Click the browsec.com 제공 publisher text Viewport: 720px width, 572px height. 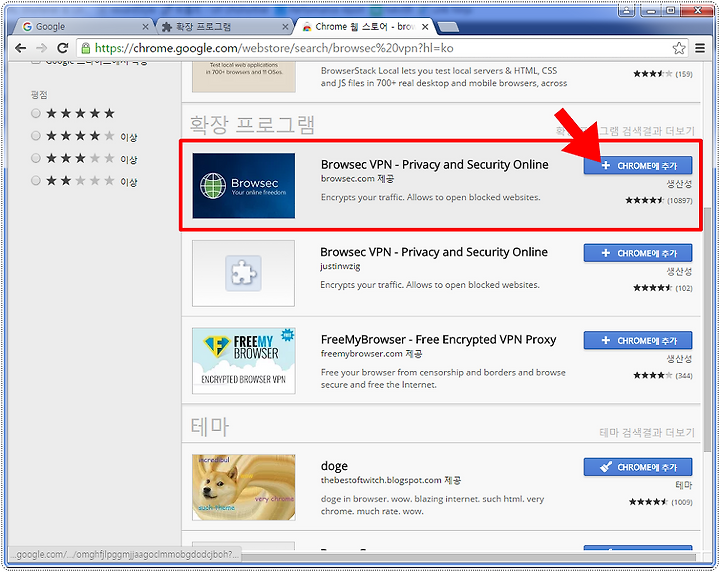click(357, 179)
